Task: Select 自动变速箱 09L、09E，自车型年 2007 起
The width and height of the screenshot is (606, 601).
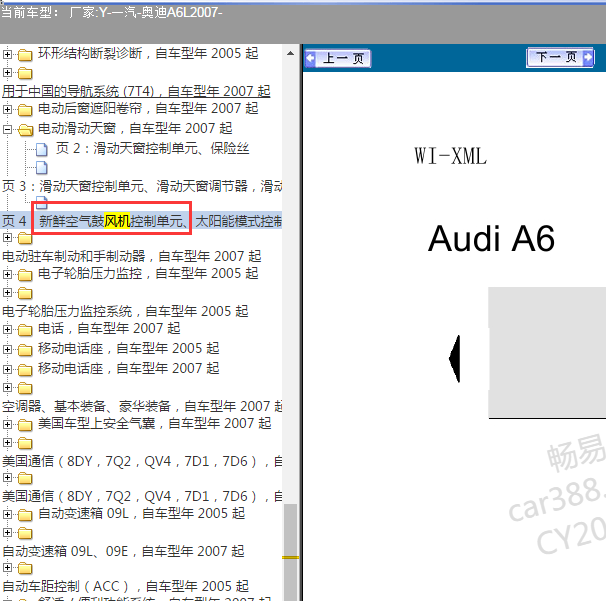Action: click(x=123, y=551)
